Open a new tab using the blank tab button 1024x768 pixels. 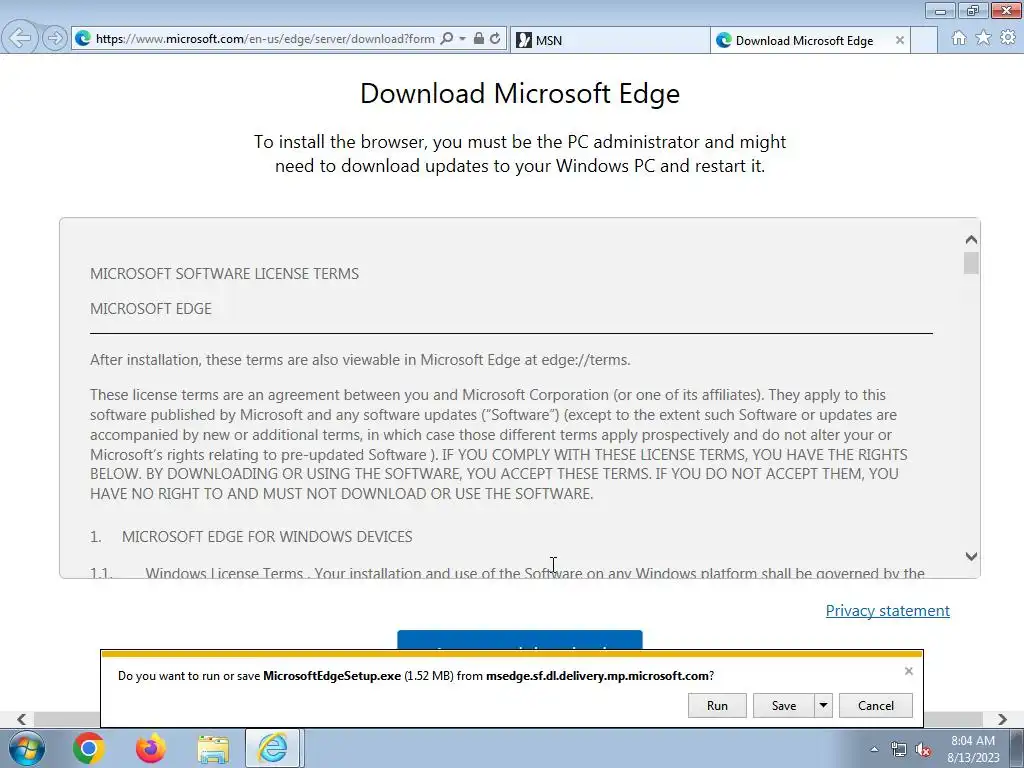click(x=924, y=40)
